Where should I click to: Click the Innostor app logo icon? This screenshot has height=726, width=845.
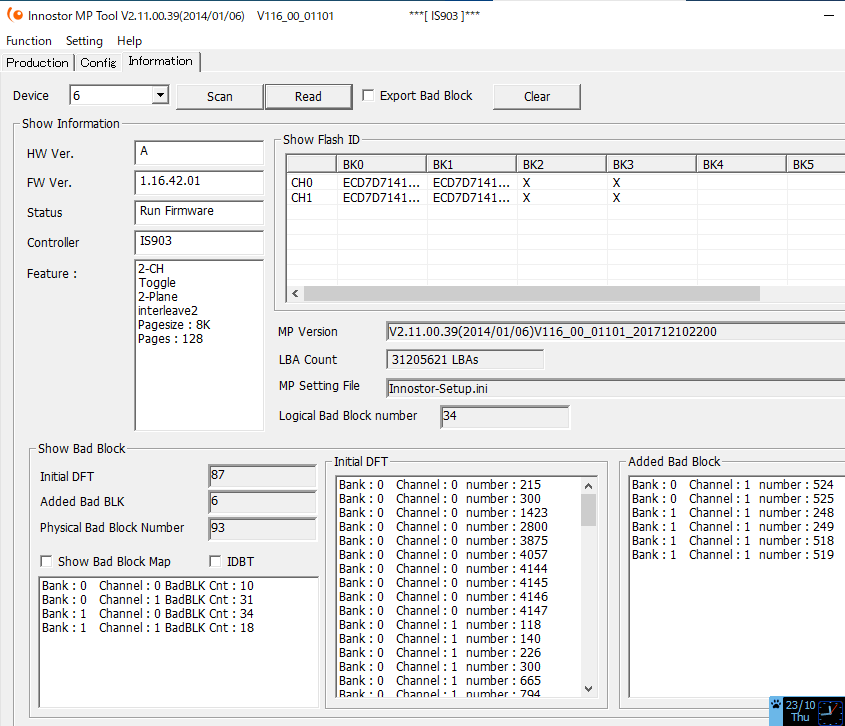tap(15, 15)
